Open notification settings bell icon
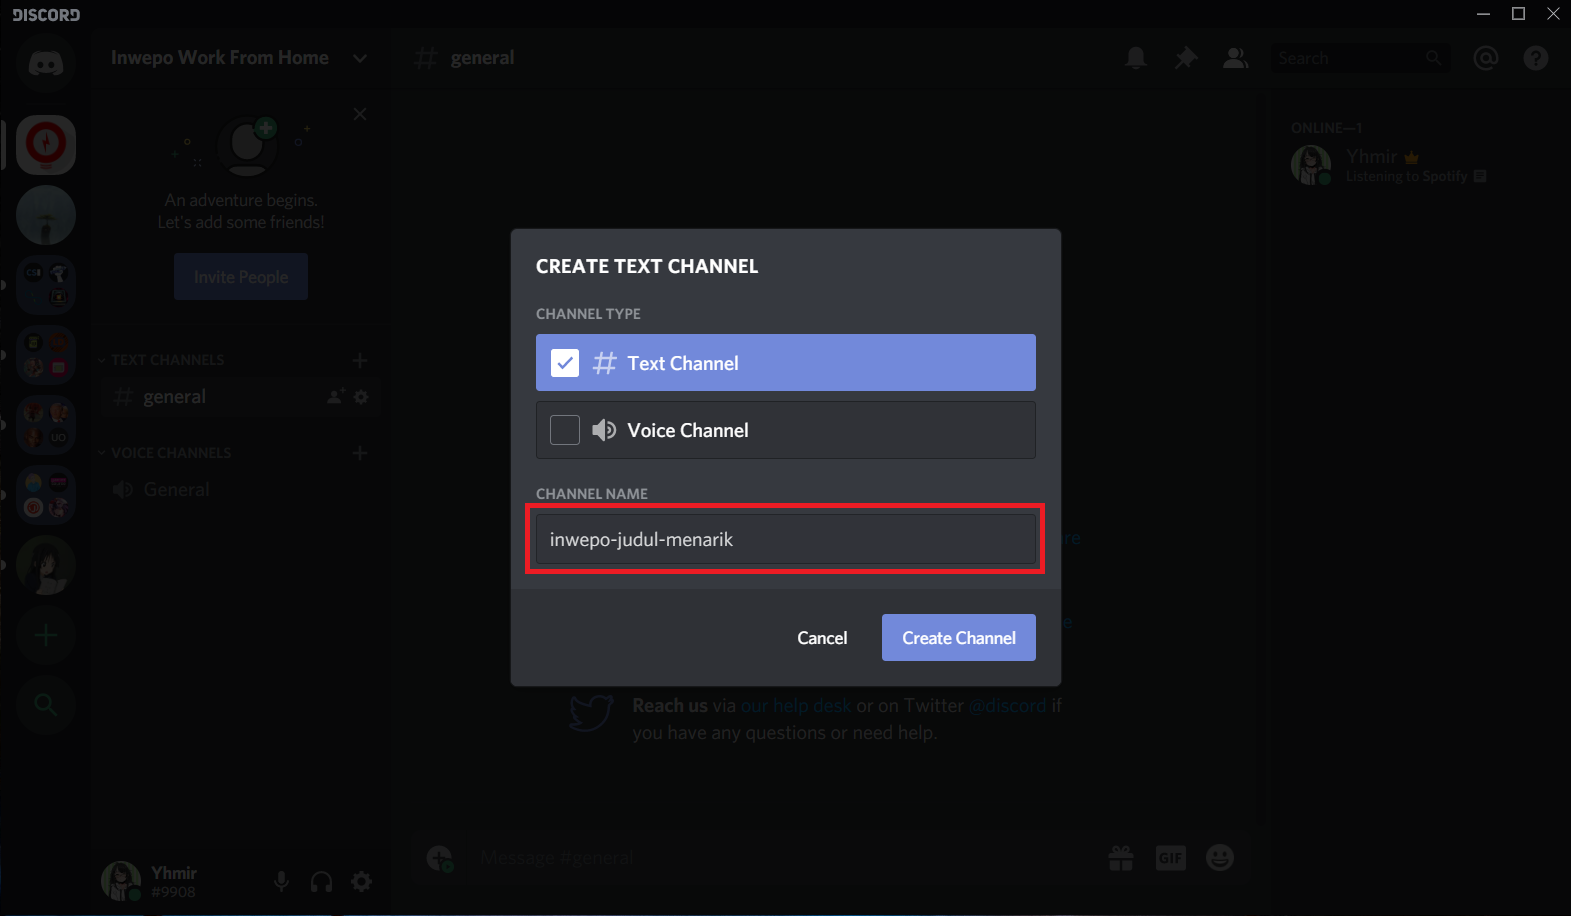The height and width of the screenshot is (916, 1571). pyautogui.click(x=1136, y=58)
